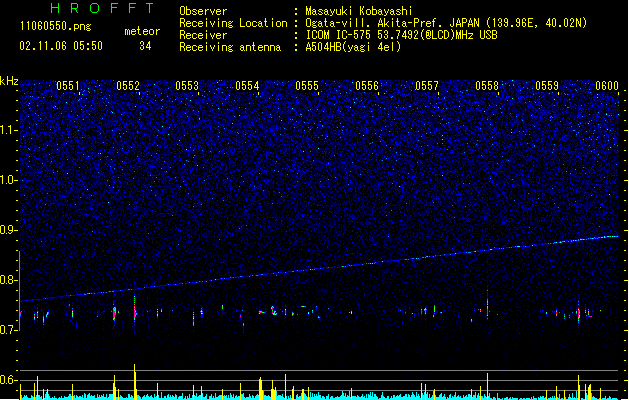Click the 1.0 kHz axis label
Screen dimensions: 629x400
9,180
